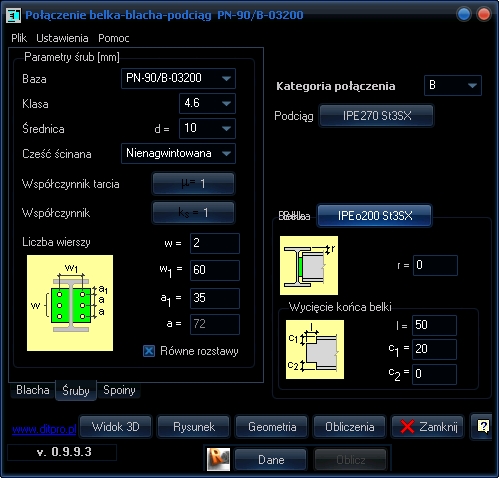The height and width of the screenshot is (478, 499).
Task: Switch to the Blacha tab
Action: 33,390
